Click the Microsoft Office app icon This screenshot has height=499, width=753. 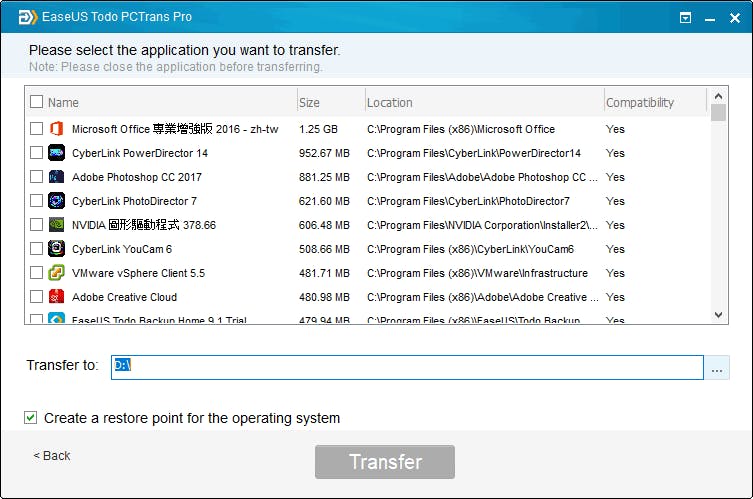tap(56, 129)
